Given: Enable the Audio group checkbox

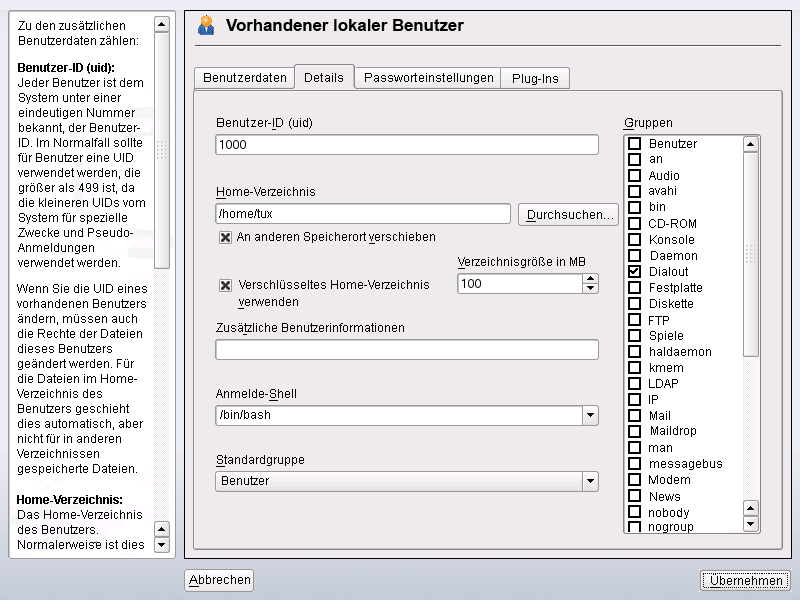Looking at the screenshot, I should click(634, 176).
